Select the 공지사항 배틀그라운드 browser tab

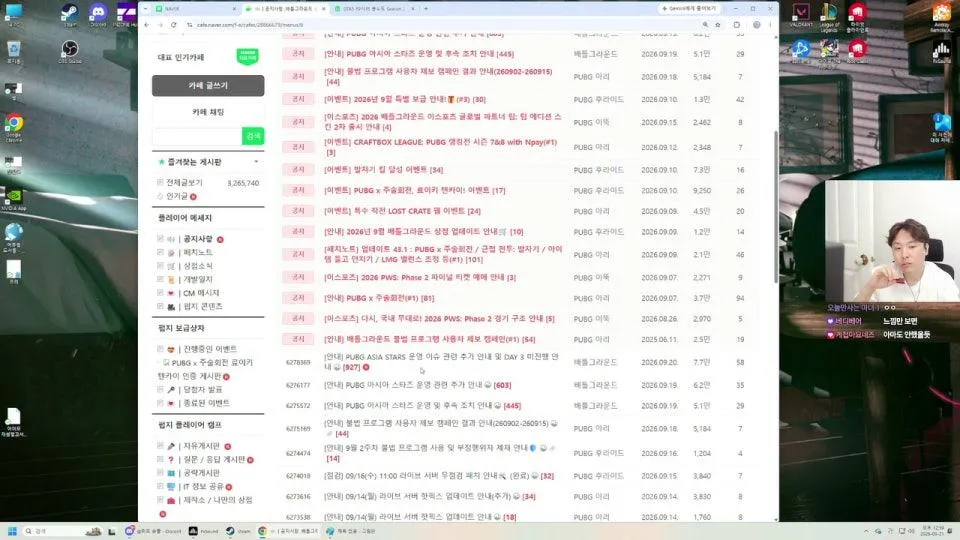pos(285,9)
